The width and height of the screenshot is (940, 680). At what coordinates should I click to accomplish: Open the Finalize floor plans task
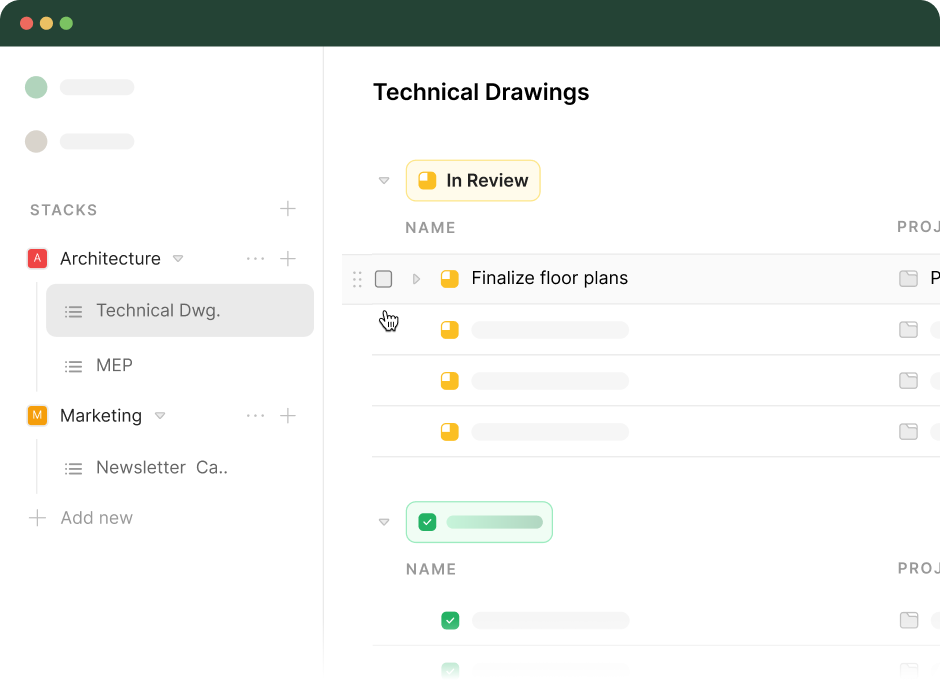coord(550,278)
